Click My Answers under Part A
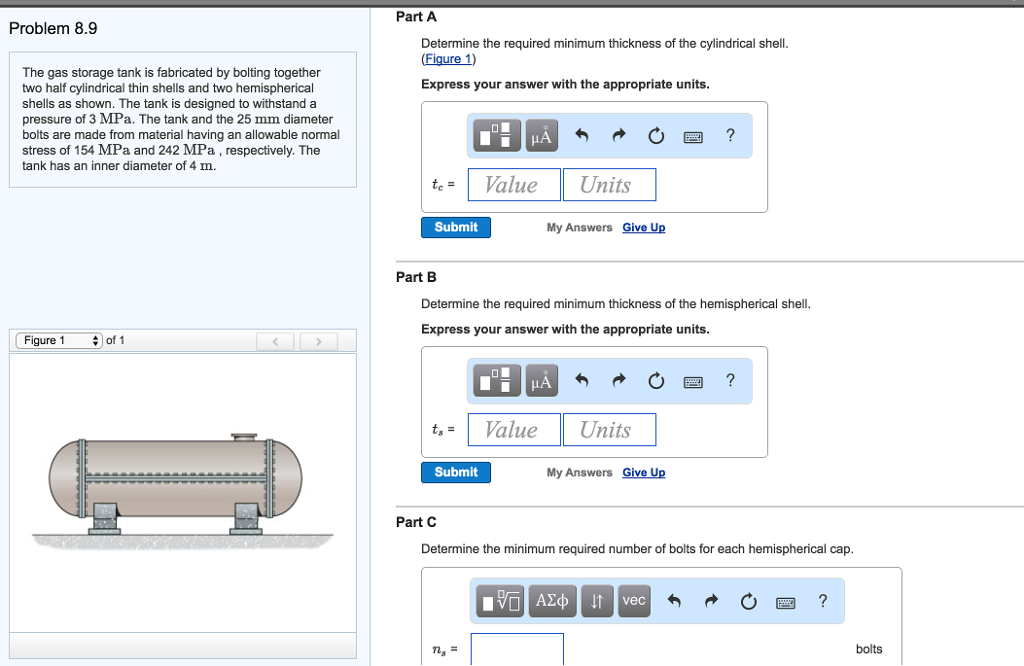 click(579, 227)
